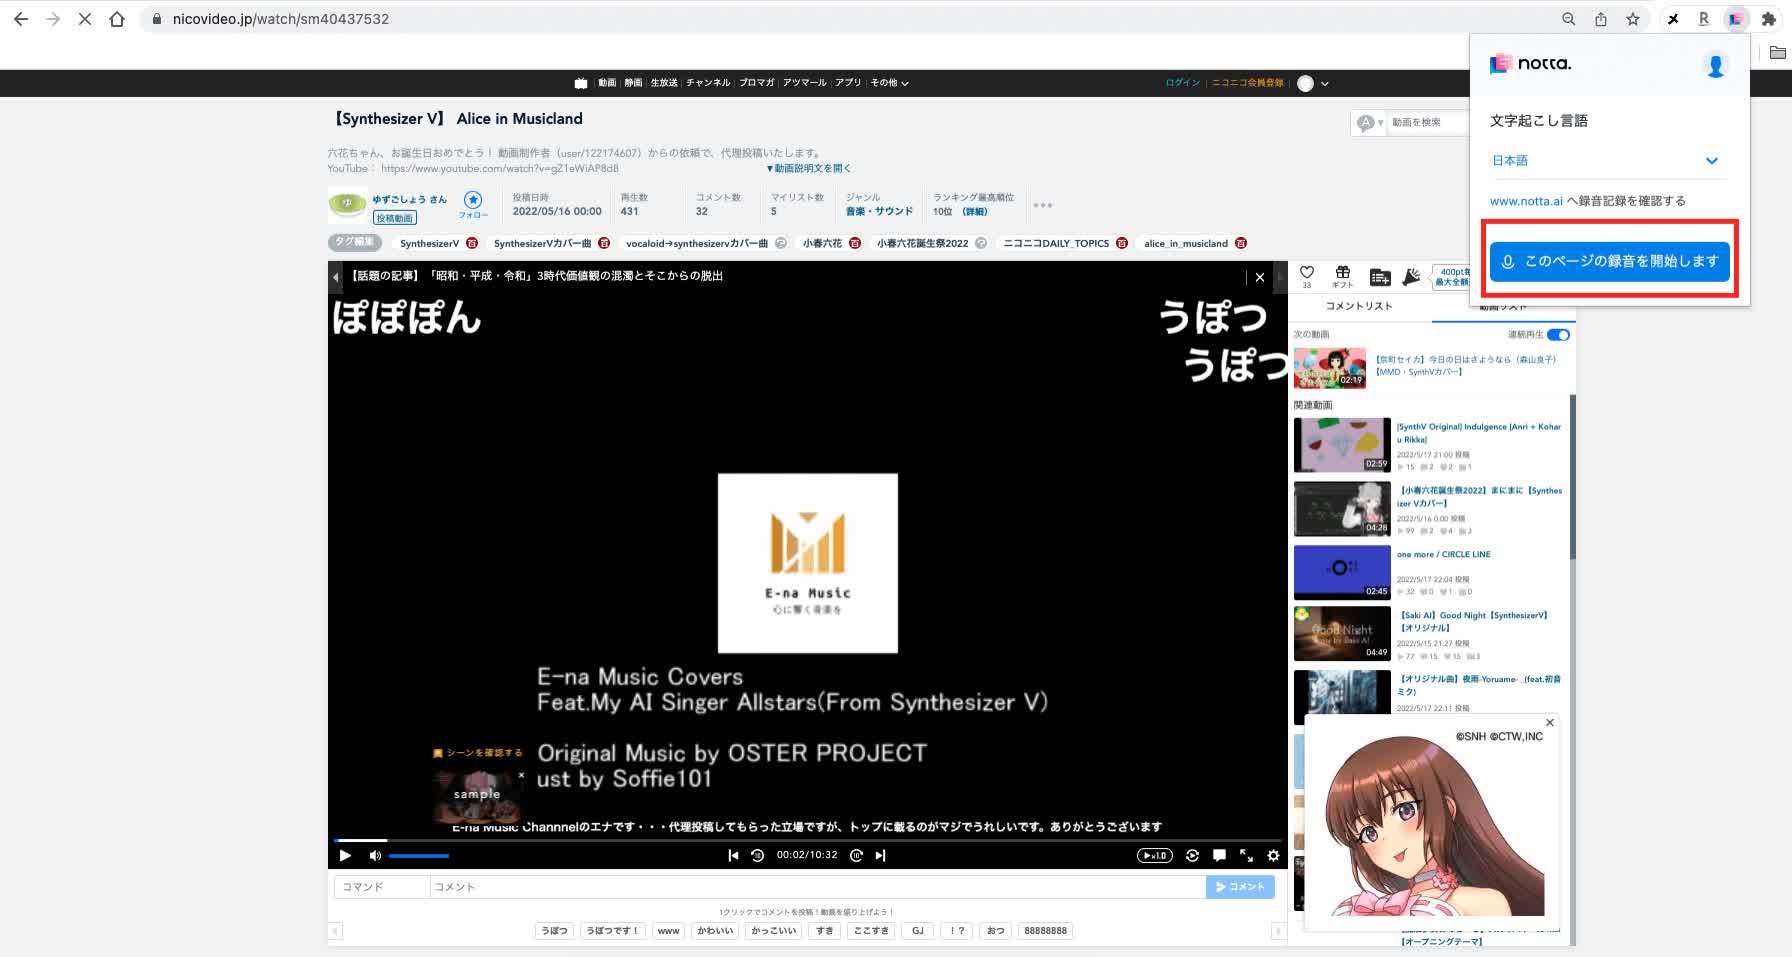Expand the video description 動画説明文を開く
Image resolution: width=1792 pixels, height=957 pixels.
(808, 168)
